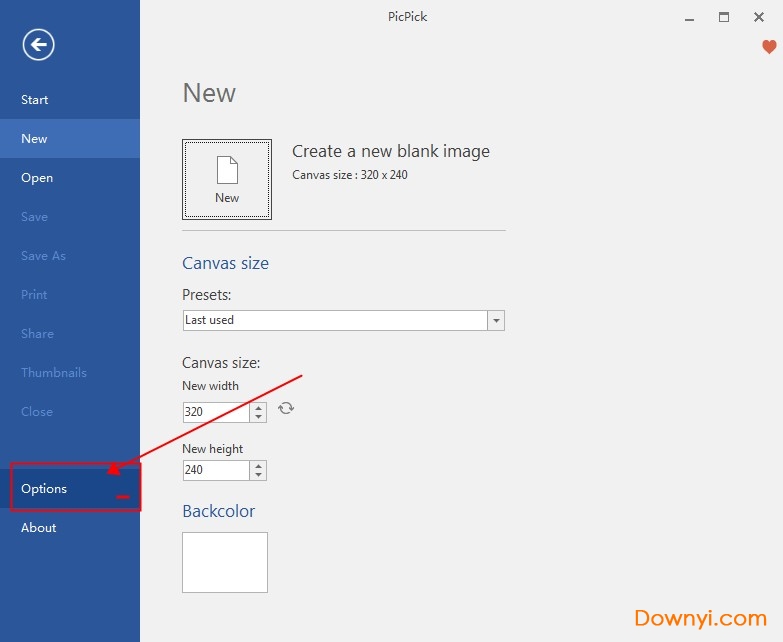
Task: Click the heart icon at top right
Action: 769,47
